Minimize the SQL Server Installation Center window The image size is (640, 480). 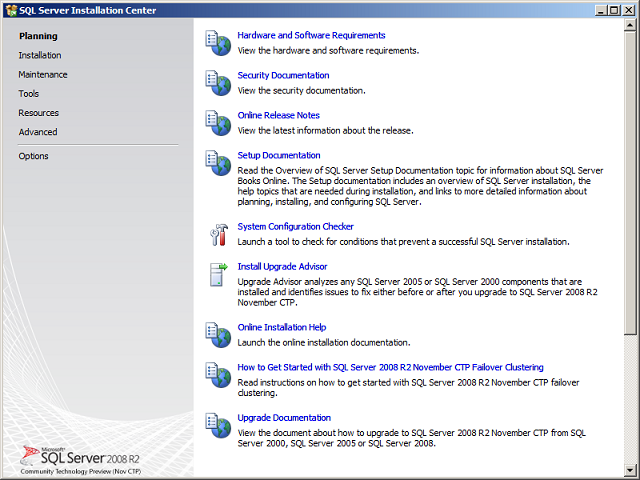coord(600,10)
